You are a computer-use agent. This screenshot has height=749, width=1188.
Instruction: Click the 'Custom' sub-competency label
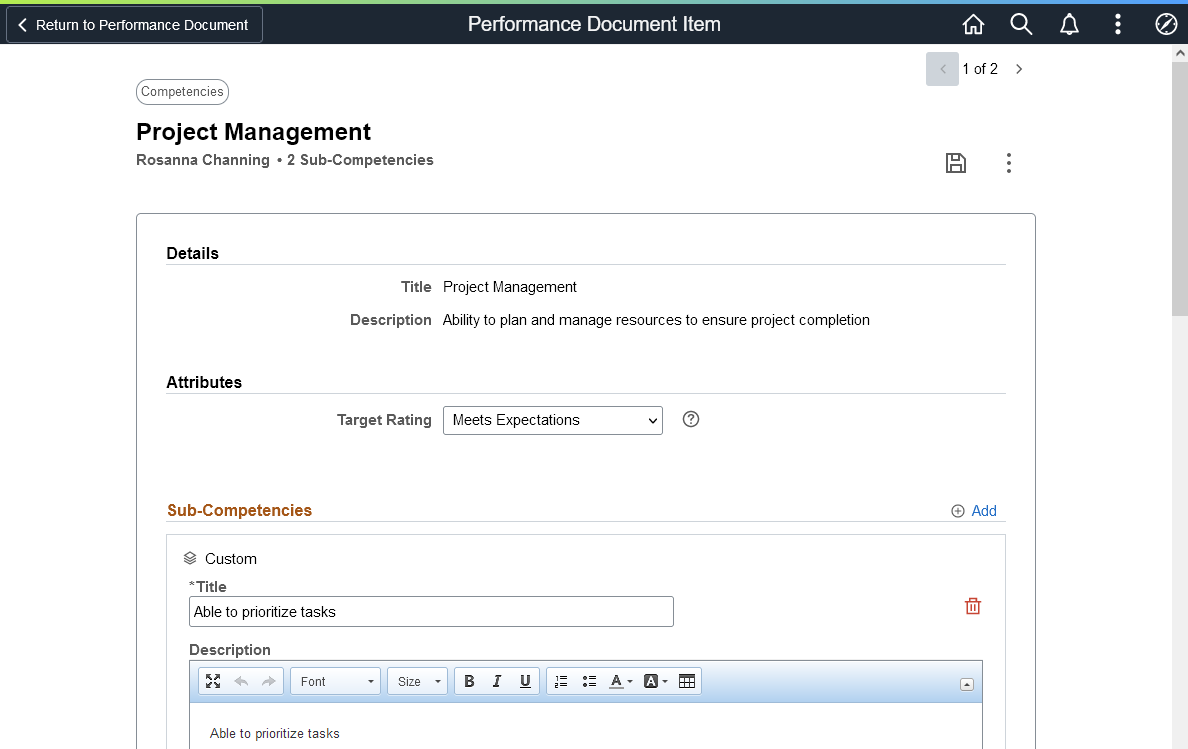coord(231,559)
